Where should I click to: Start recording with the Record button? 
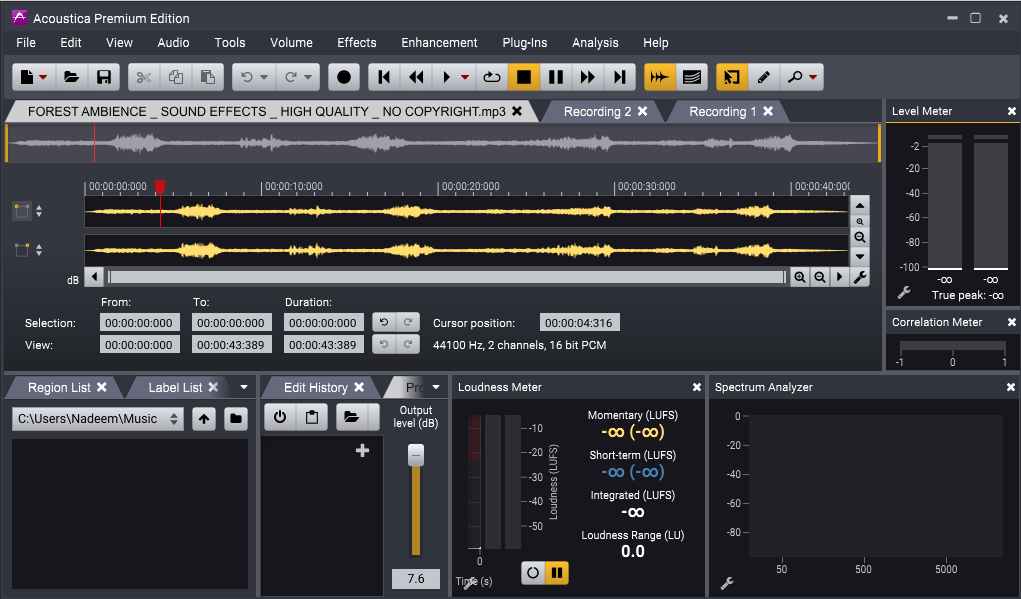(344, 77)
